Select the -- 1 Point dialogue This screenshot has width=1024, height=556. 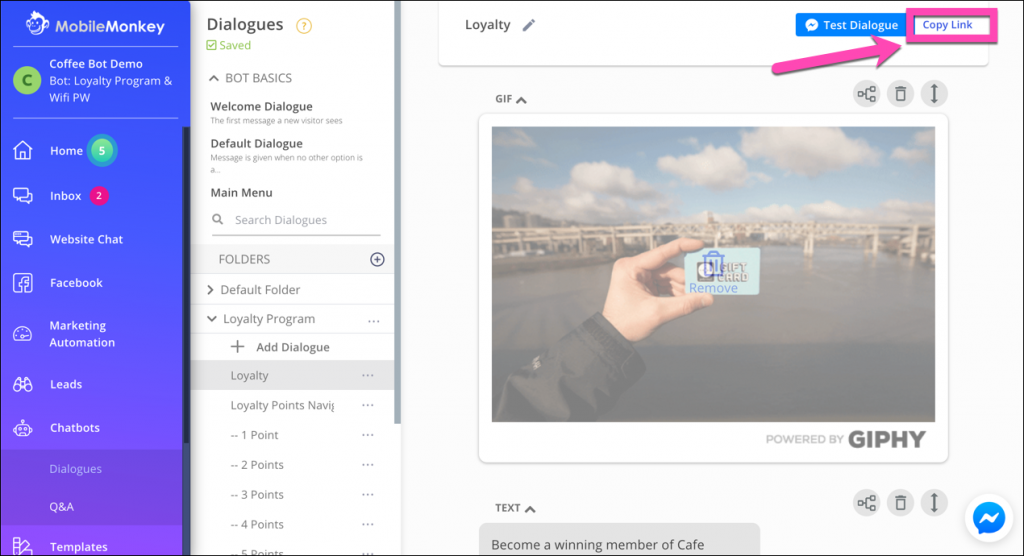click(254, 435)
